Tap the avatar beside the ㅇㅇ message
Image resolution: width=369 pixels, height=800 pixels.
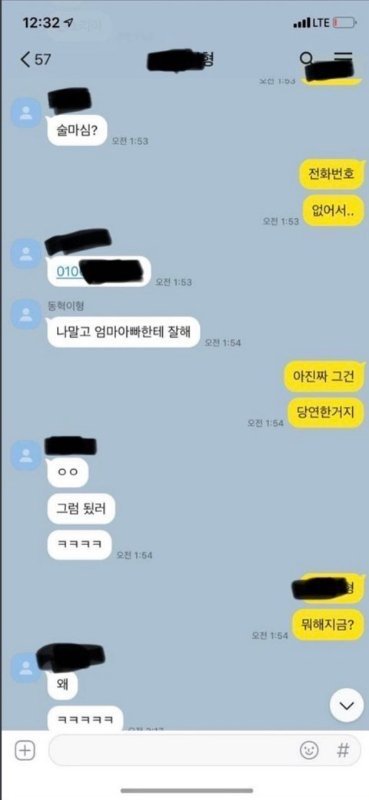tap(26, 456)
